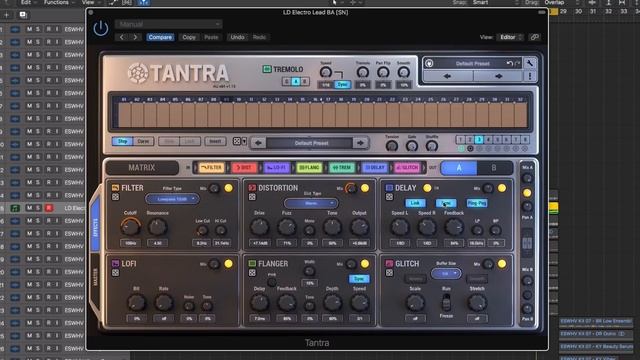Toggle the Tremolo Sync button
Image resolution: width=640 pixels, height=360 pixels.
[x=342, y=85]
